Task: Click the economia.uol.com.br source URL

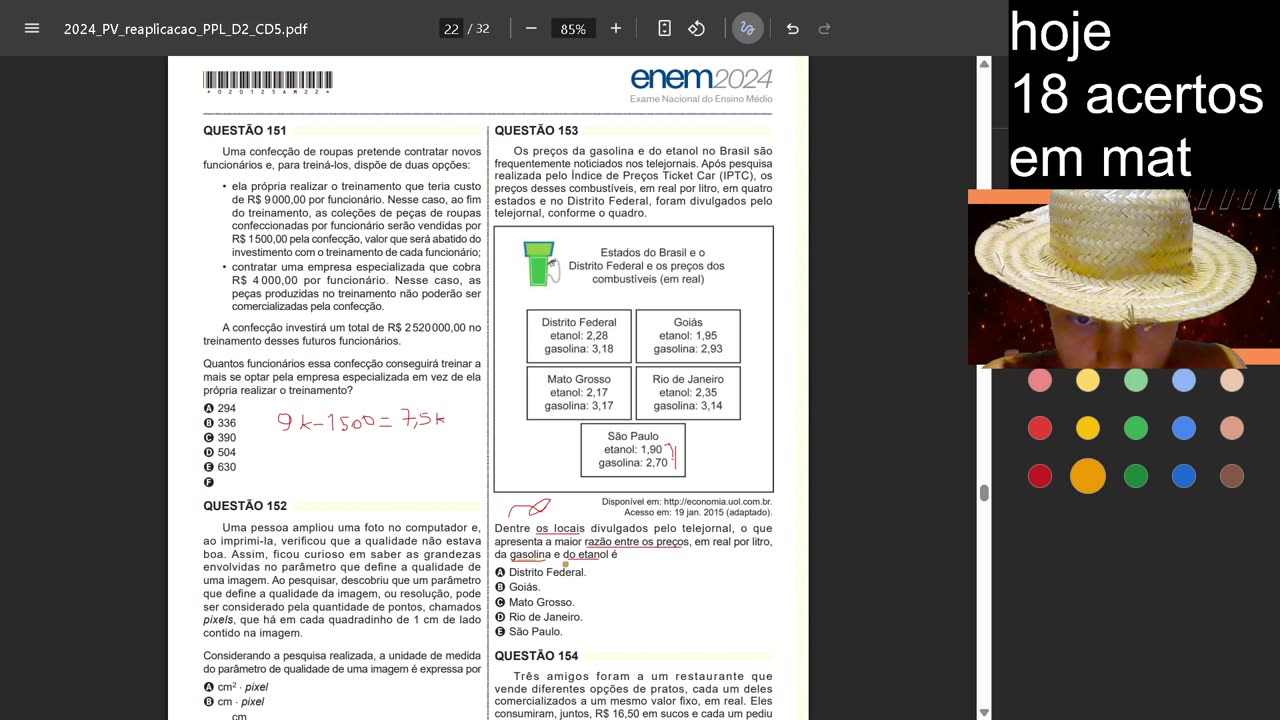Action: click(x=718, y=502)
